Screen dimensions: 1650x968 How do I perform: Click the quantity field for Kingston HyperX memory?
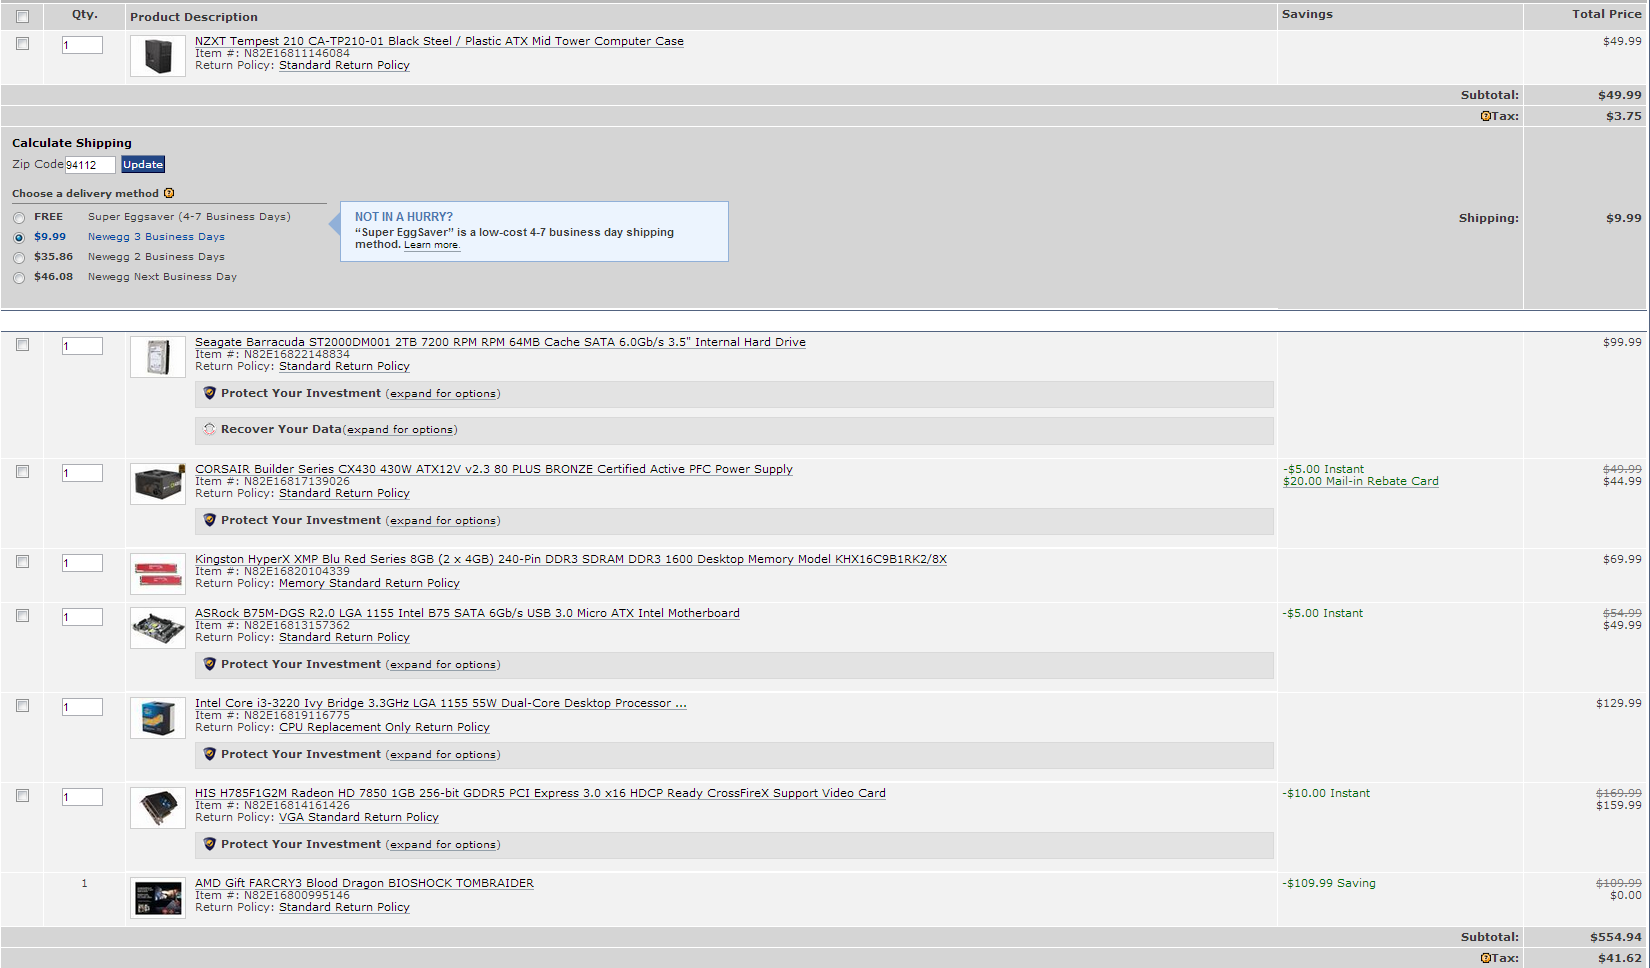(x=82, y=563)
